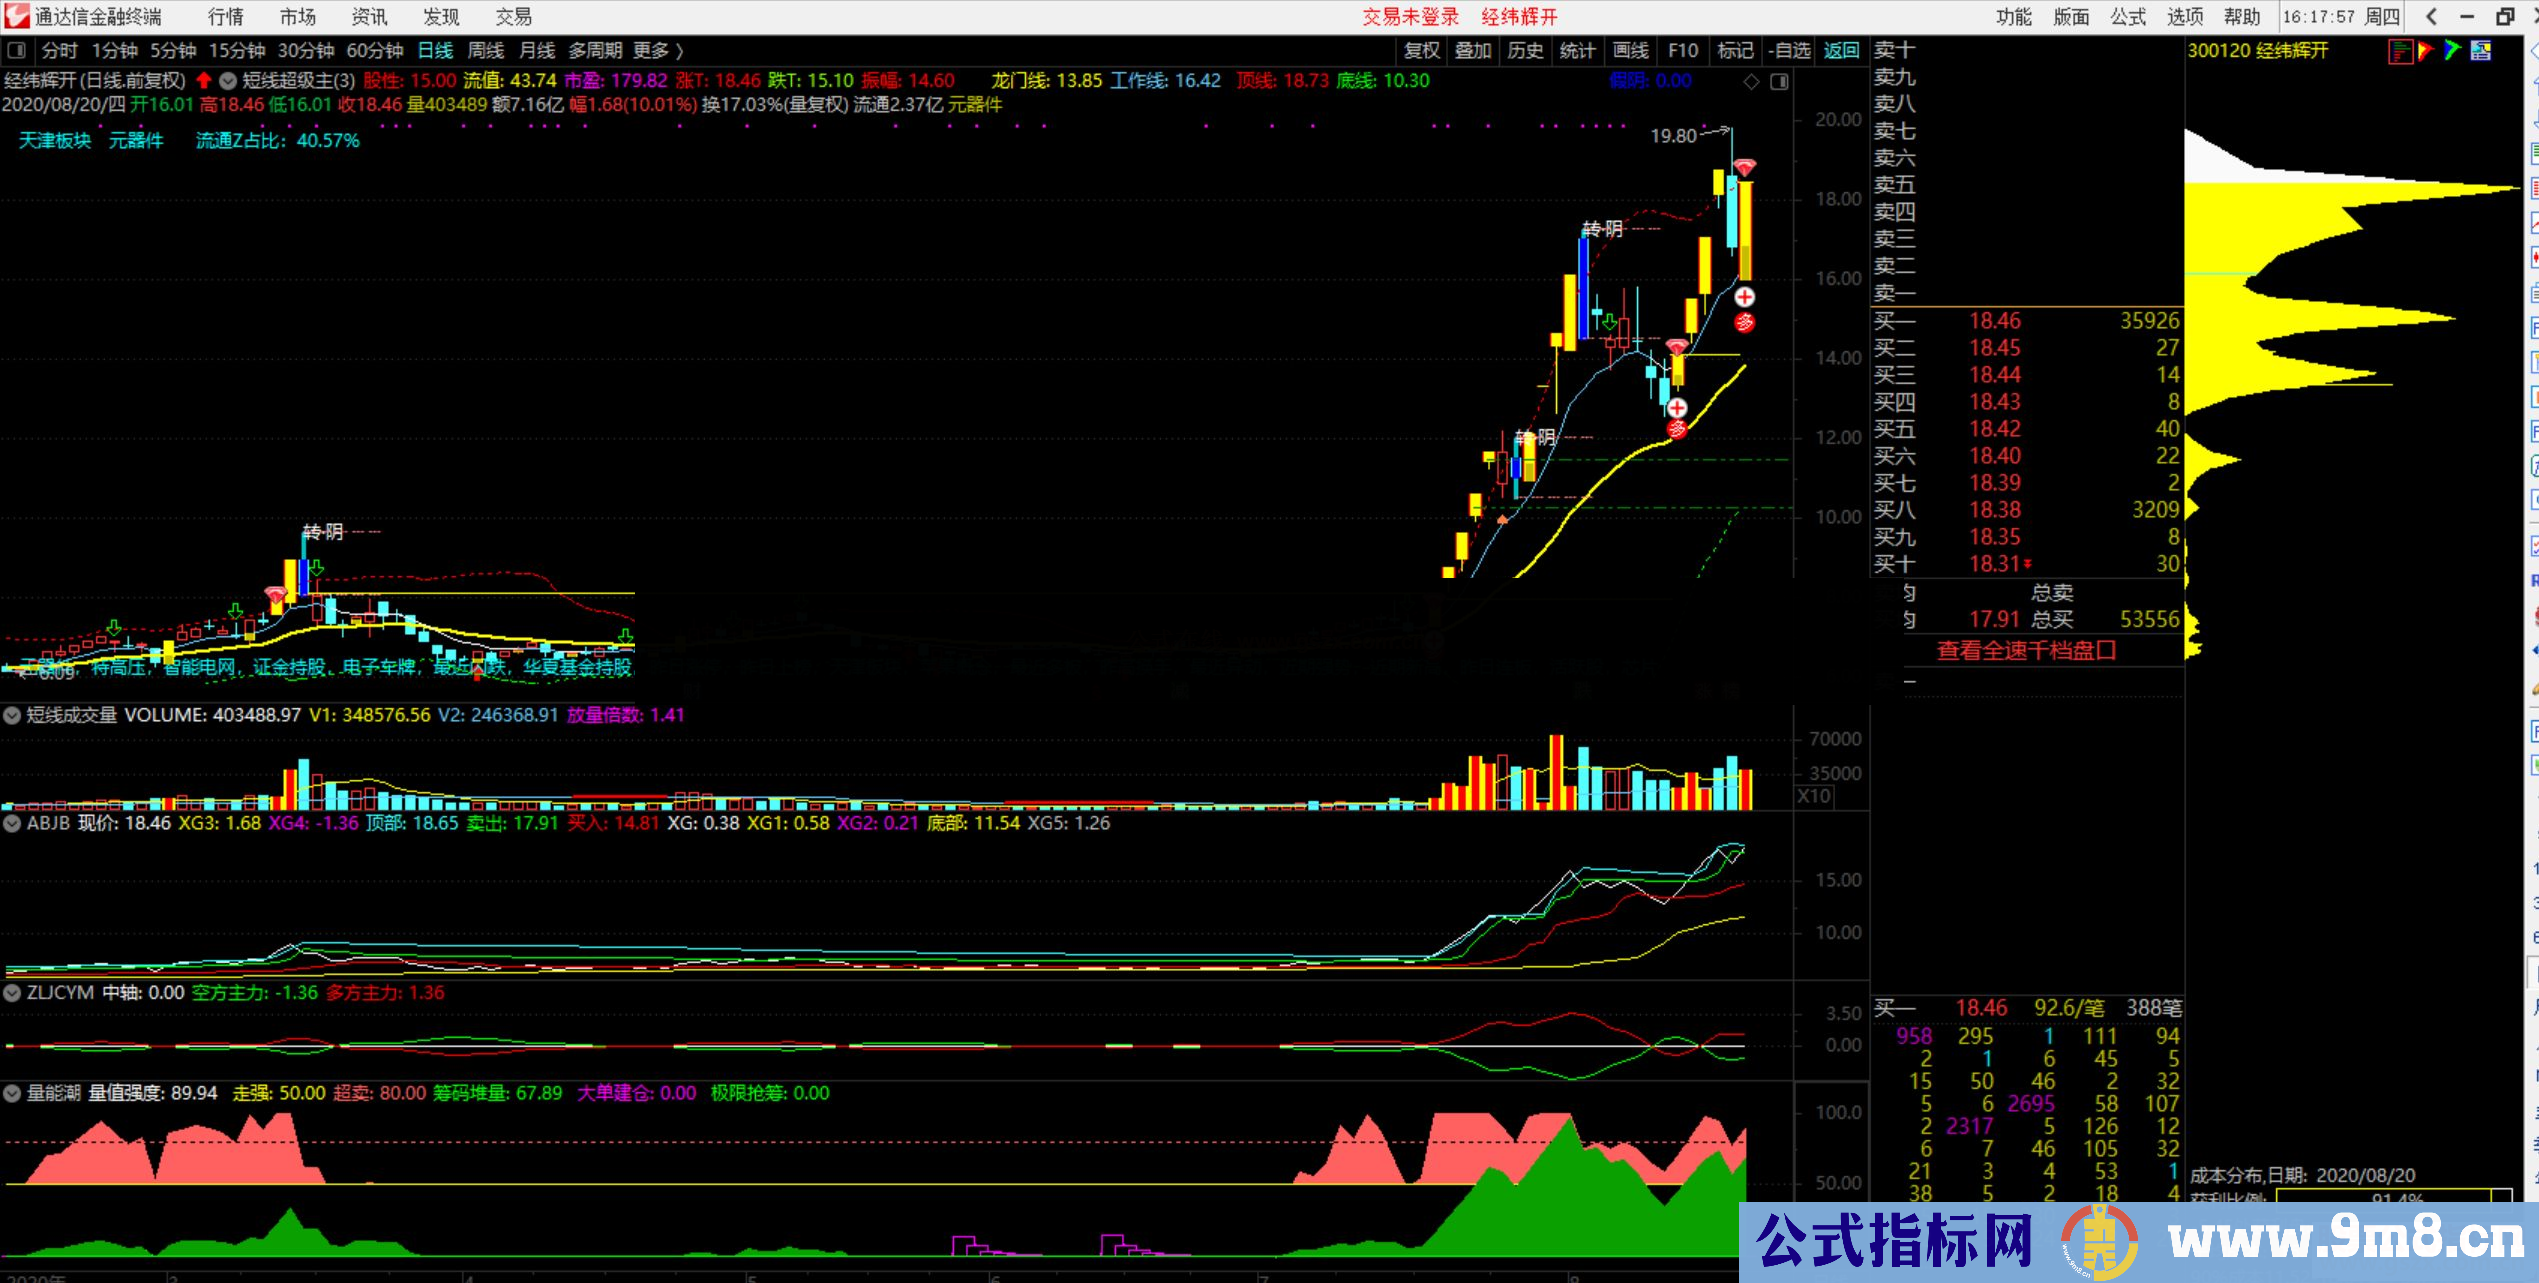Select the 60分钟 period tab
The height and width of the screenshot is (1283, 2539).
point(374,51)
